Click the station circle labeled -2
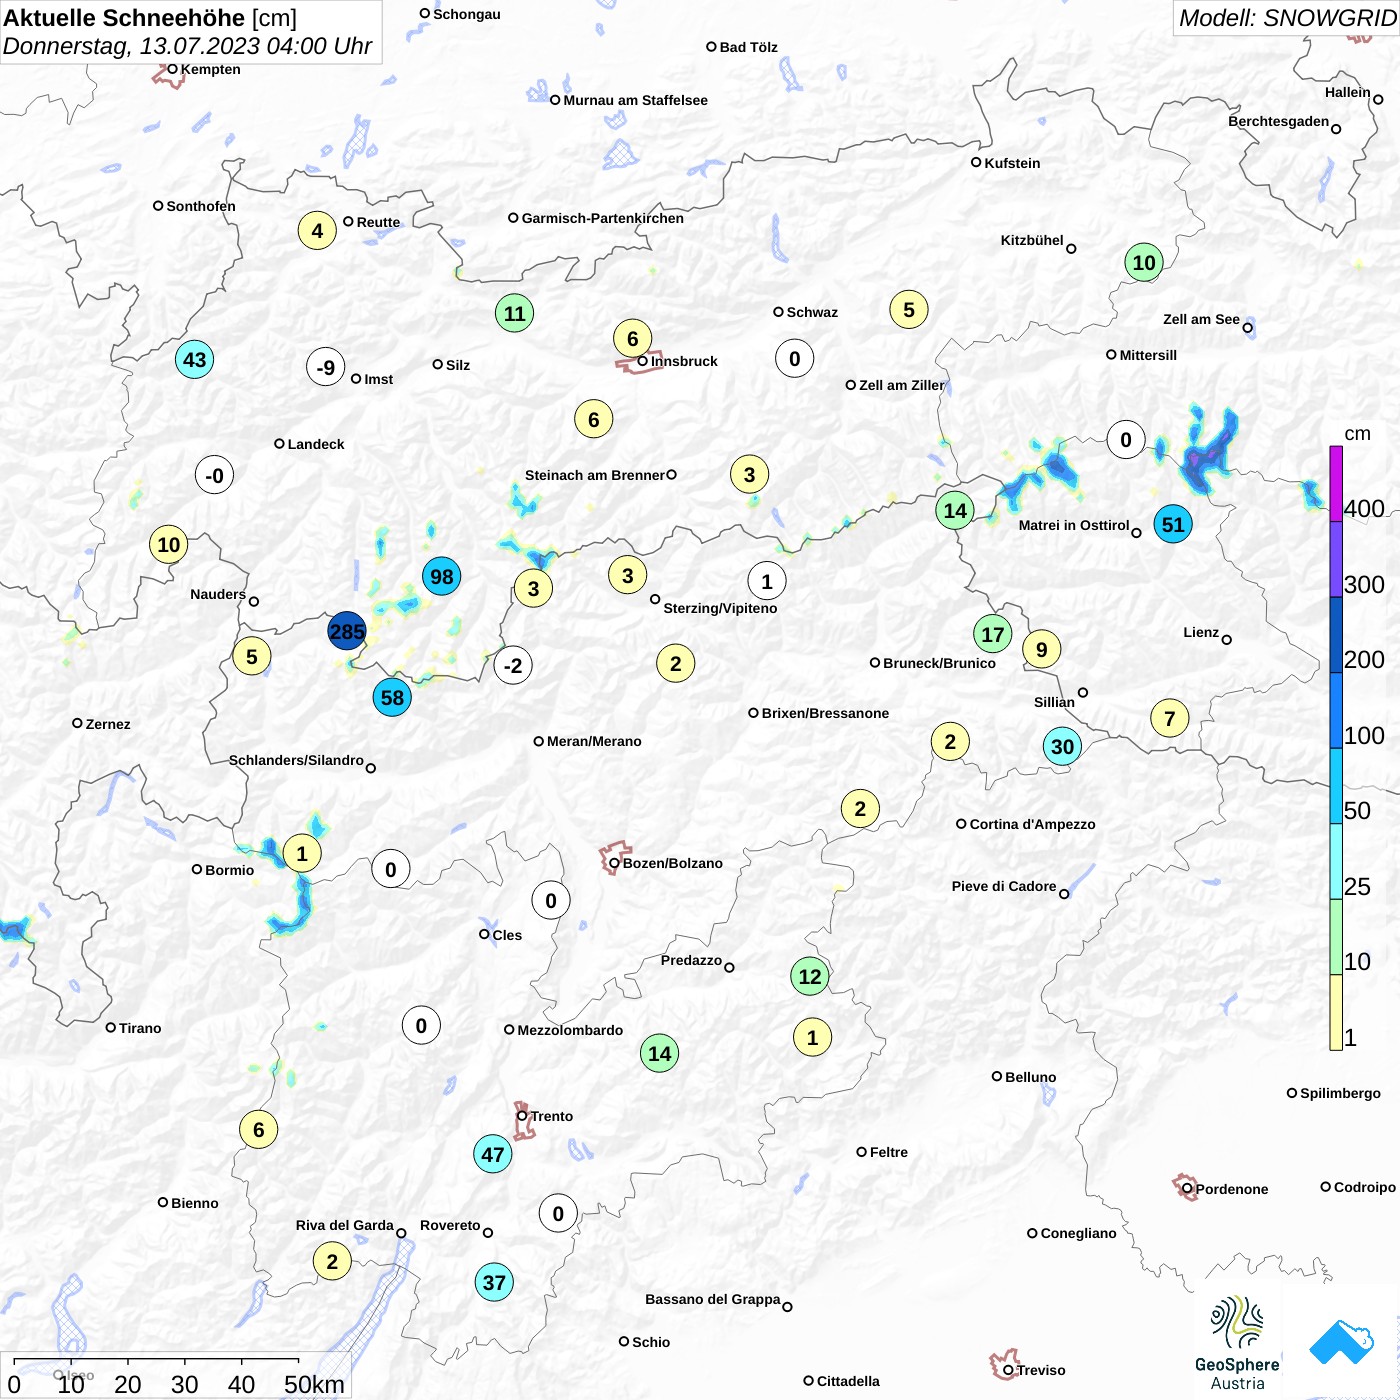Screen dimensions: 1400x1400 (513, 665)
